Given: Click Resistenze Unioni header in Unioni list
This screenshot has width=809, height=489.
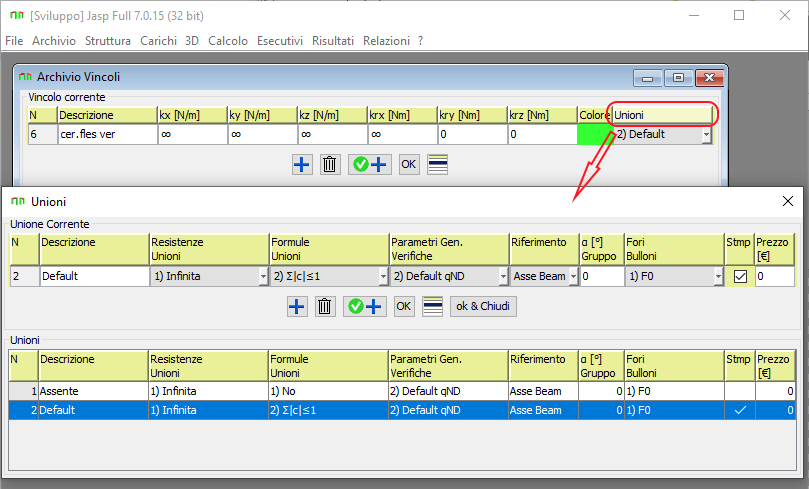Looking at the screenshot, I should coord(208,366).
